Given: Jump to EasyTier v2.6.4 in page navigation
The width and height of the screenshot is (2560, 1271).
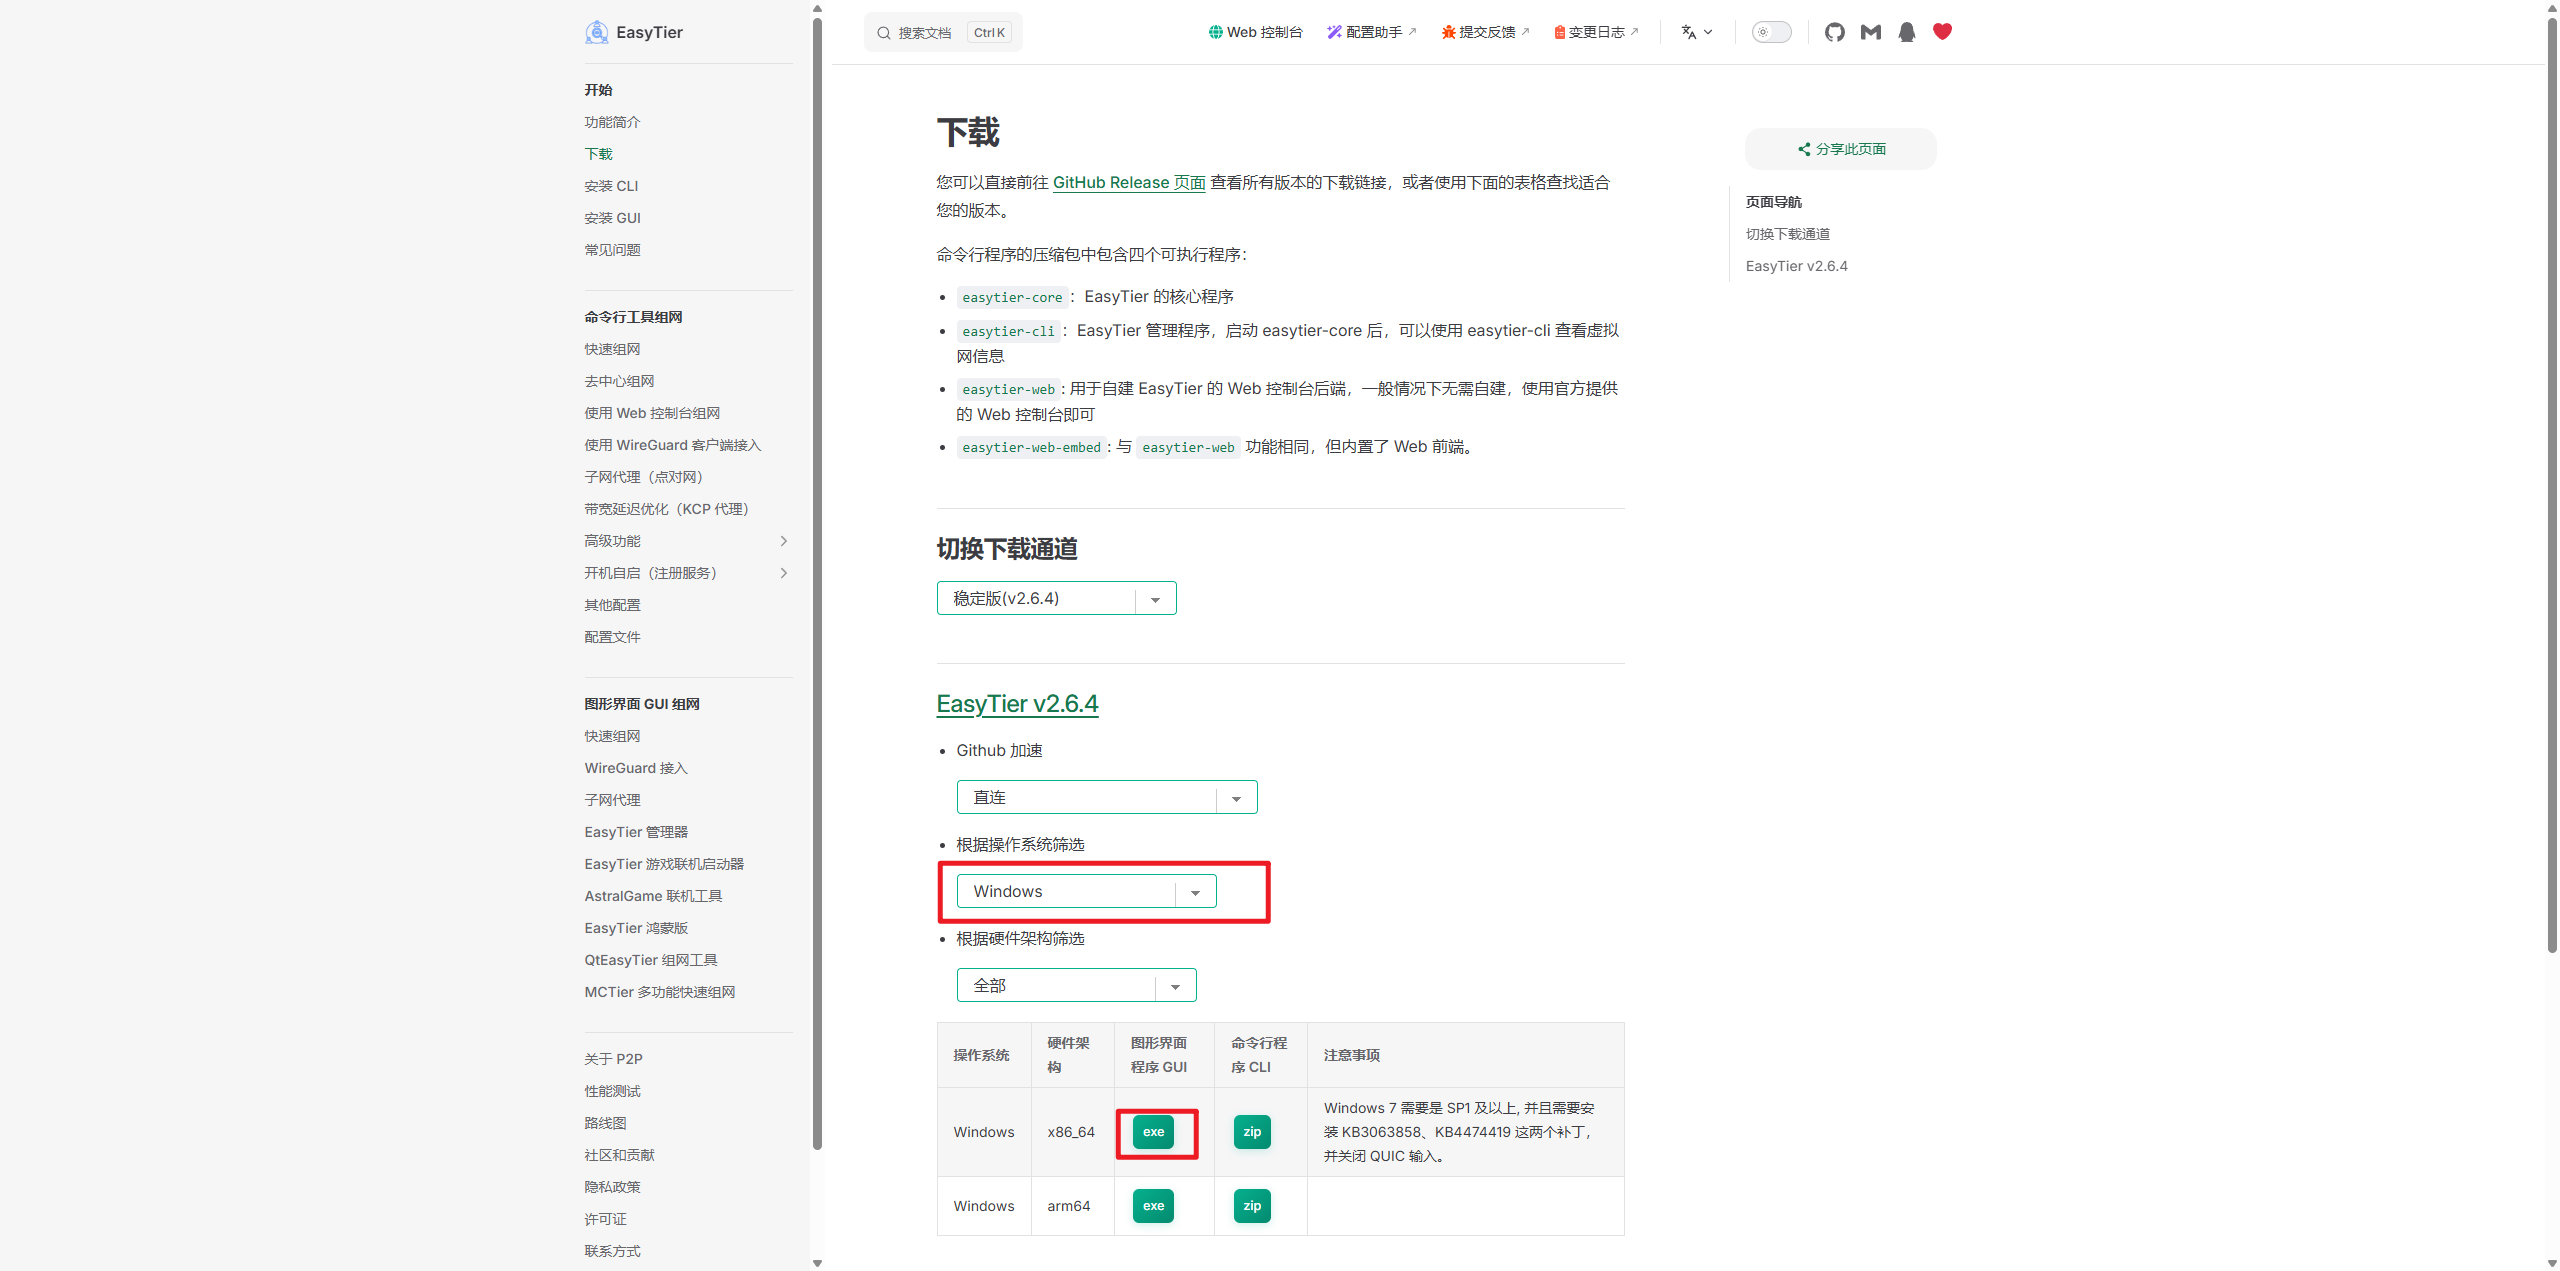Looking at the screenshot, I should [x=1796, y=266].
